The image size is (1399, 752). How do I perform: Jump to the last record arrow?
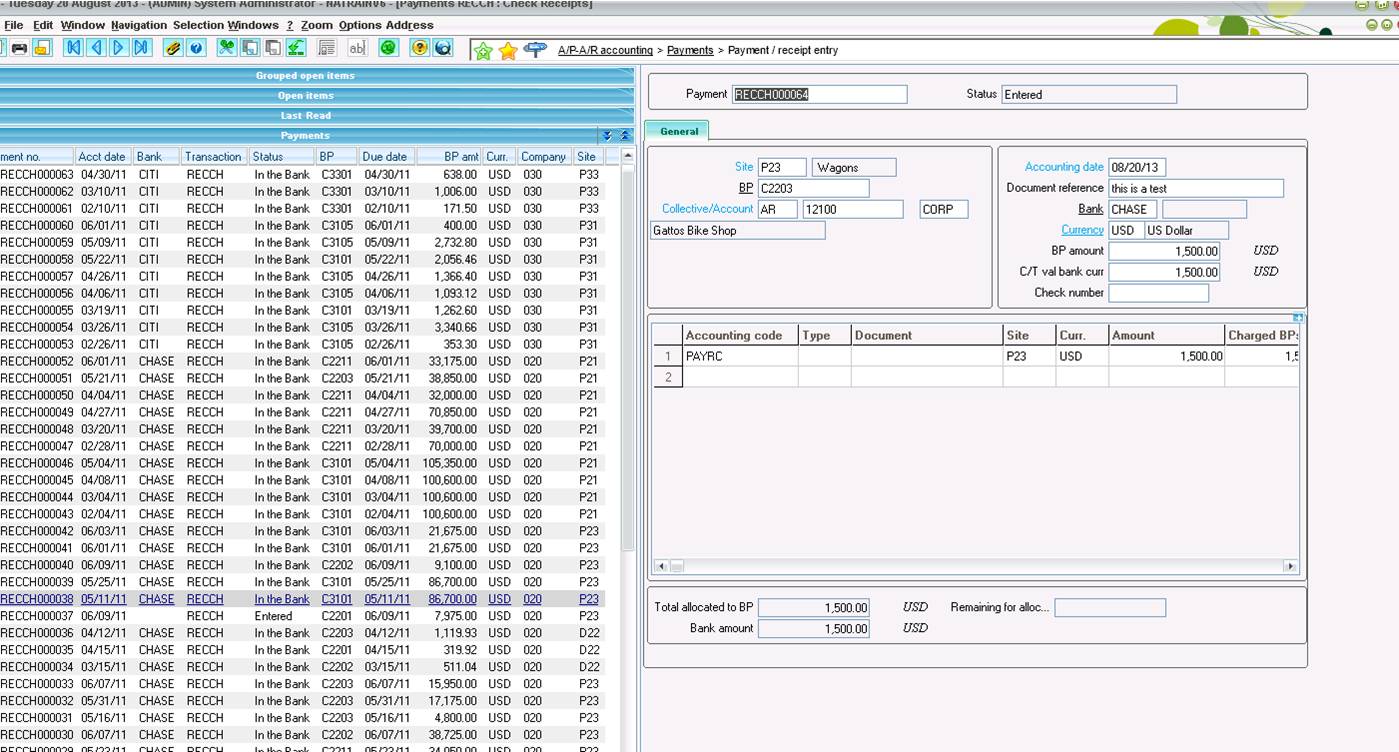click(x=141, y=48)
